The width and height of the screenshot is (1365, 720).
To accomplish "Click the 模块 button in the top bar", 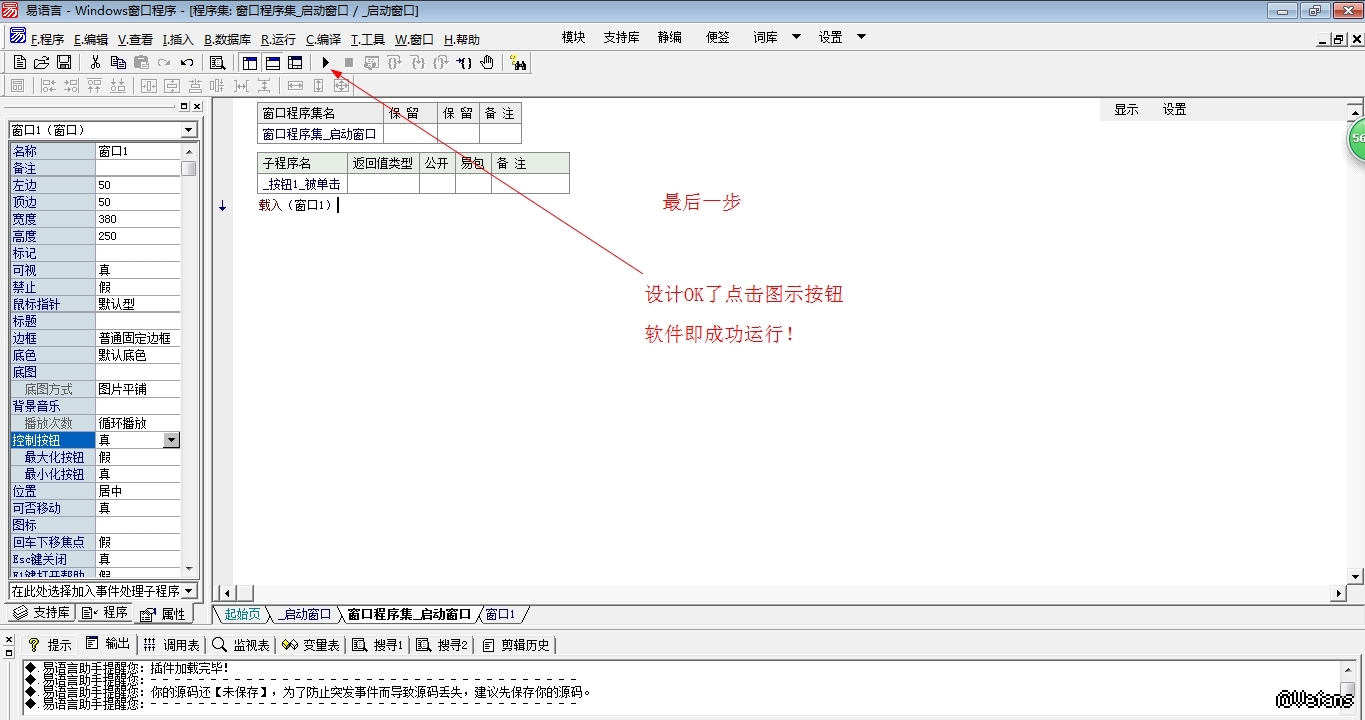I will click(573, 37).
